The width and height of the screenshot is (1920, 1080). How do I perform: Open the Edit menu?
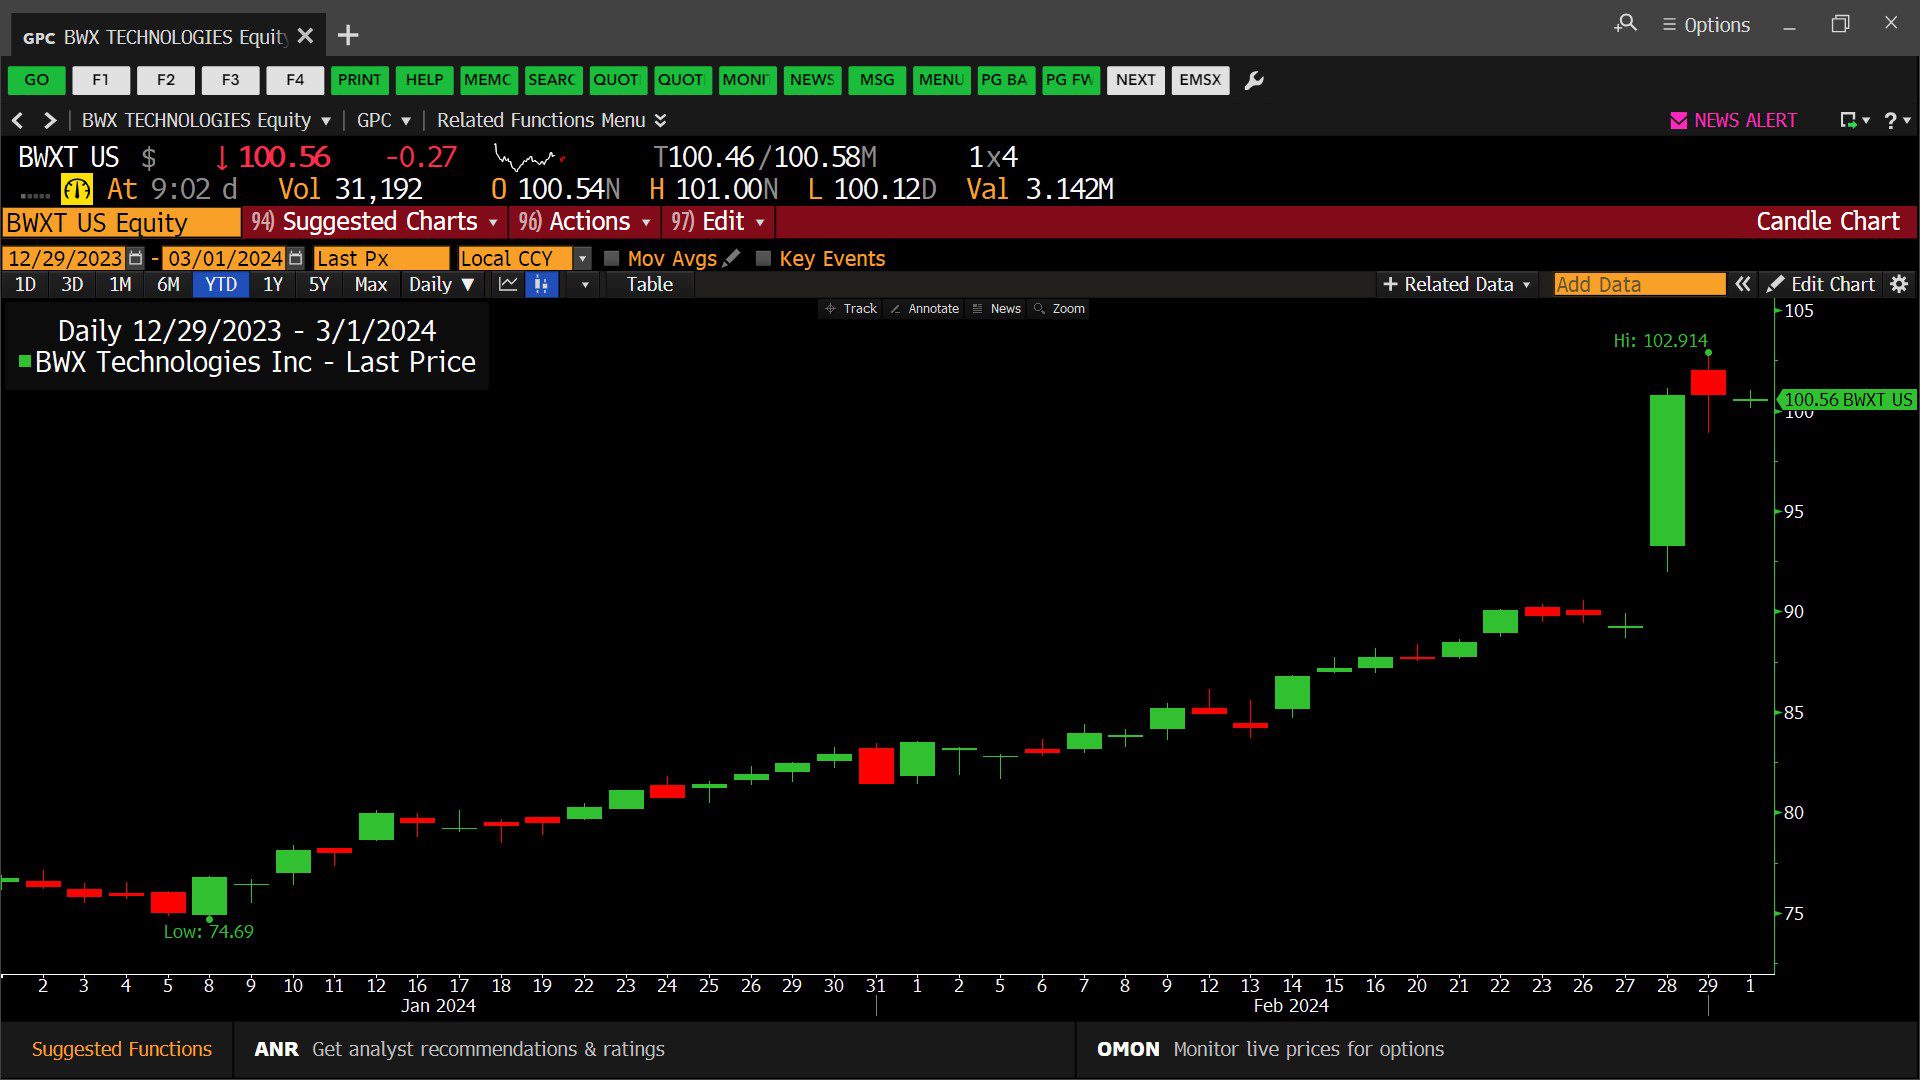(718, 222)
